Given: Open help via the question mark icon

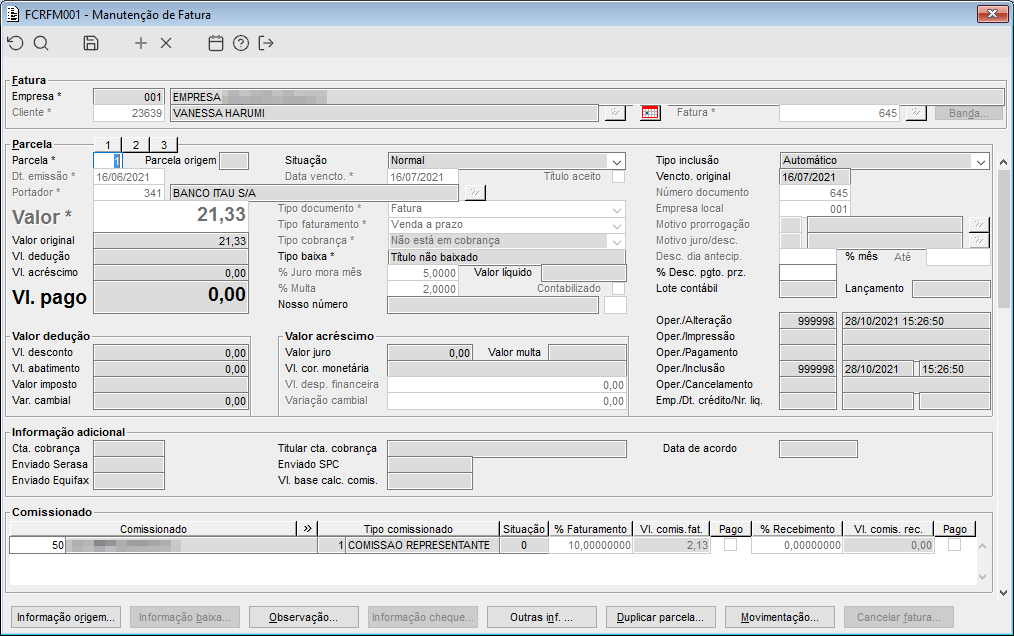Looking at the screenshot, I should click(x=240, y=43).
